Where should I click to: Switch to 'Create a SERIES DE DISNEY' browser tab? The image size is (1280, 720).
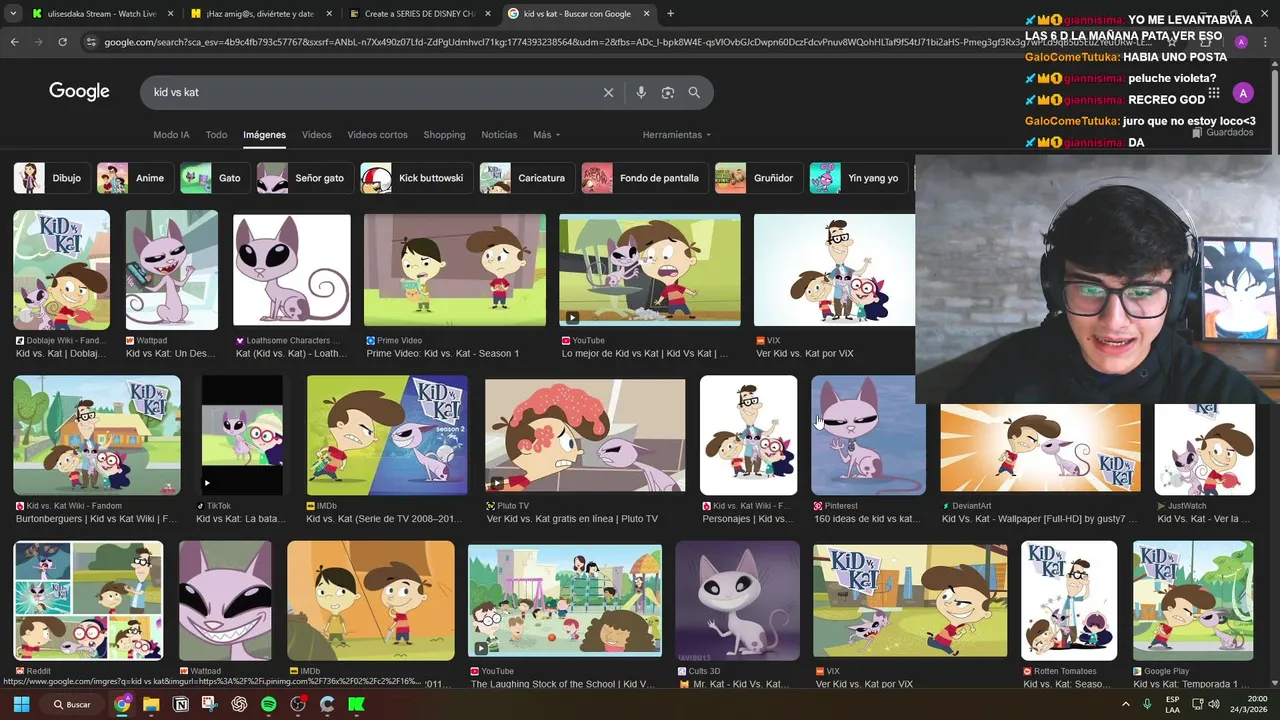[x=418, y=14]
